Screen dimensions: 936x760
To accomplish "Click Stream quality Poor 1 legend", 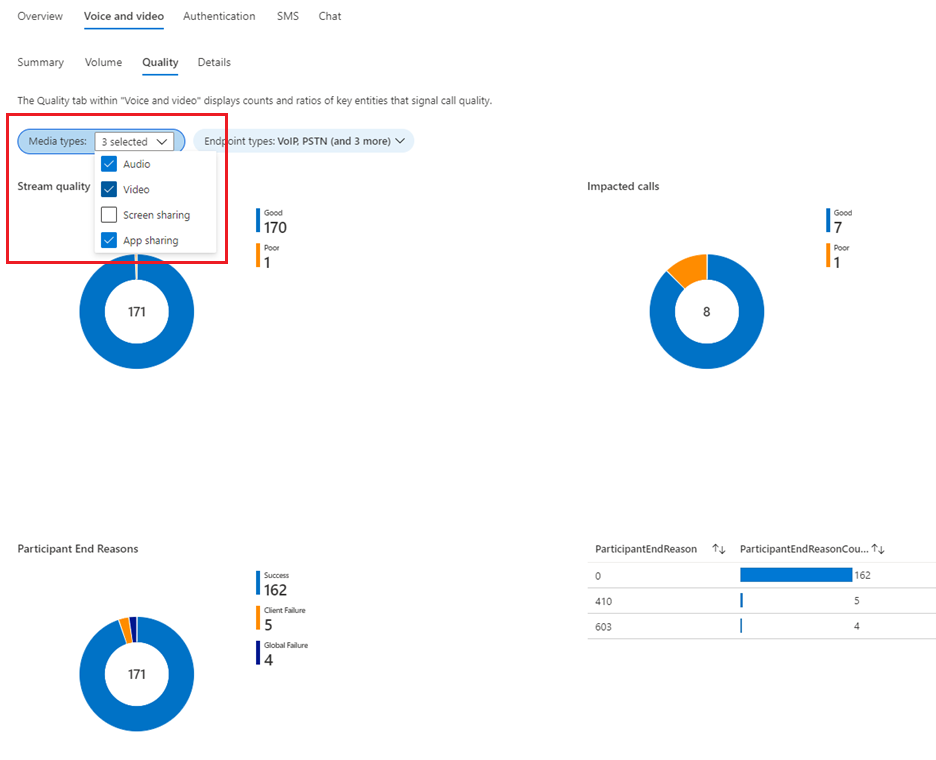I will pyautogui.click(x=268, y=257).
